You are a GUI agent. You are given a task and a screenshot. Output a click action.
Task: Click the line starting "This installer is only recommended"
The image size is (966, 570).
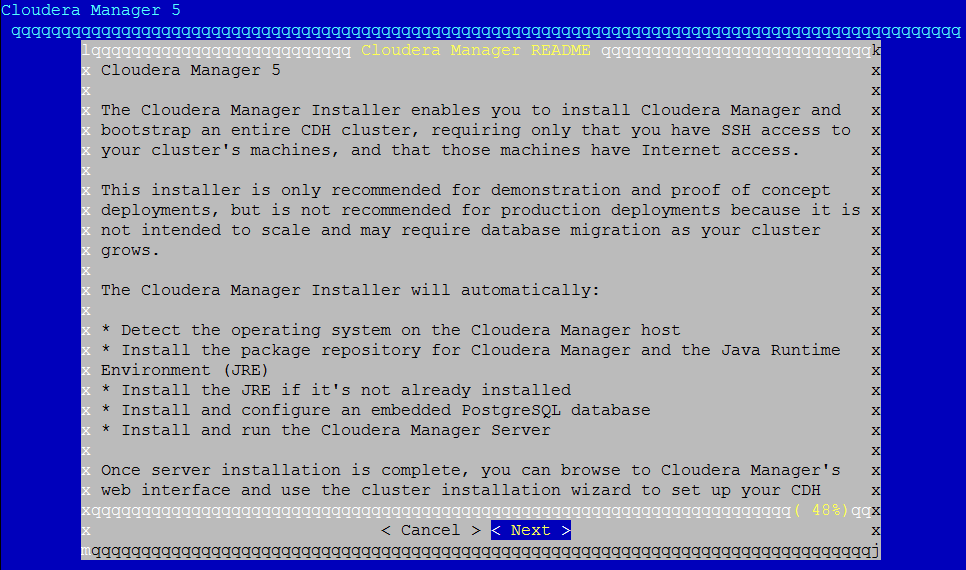[465, 190]
